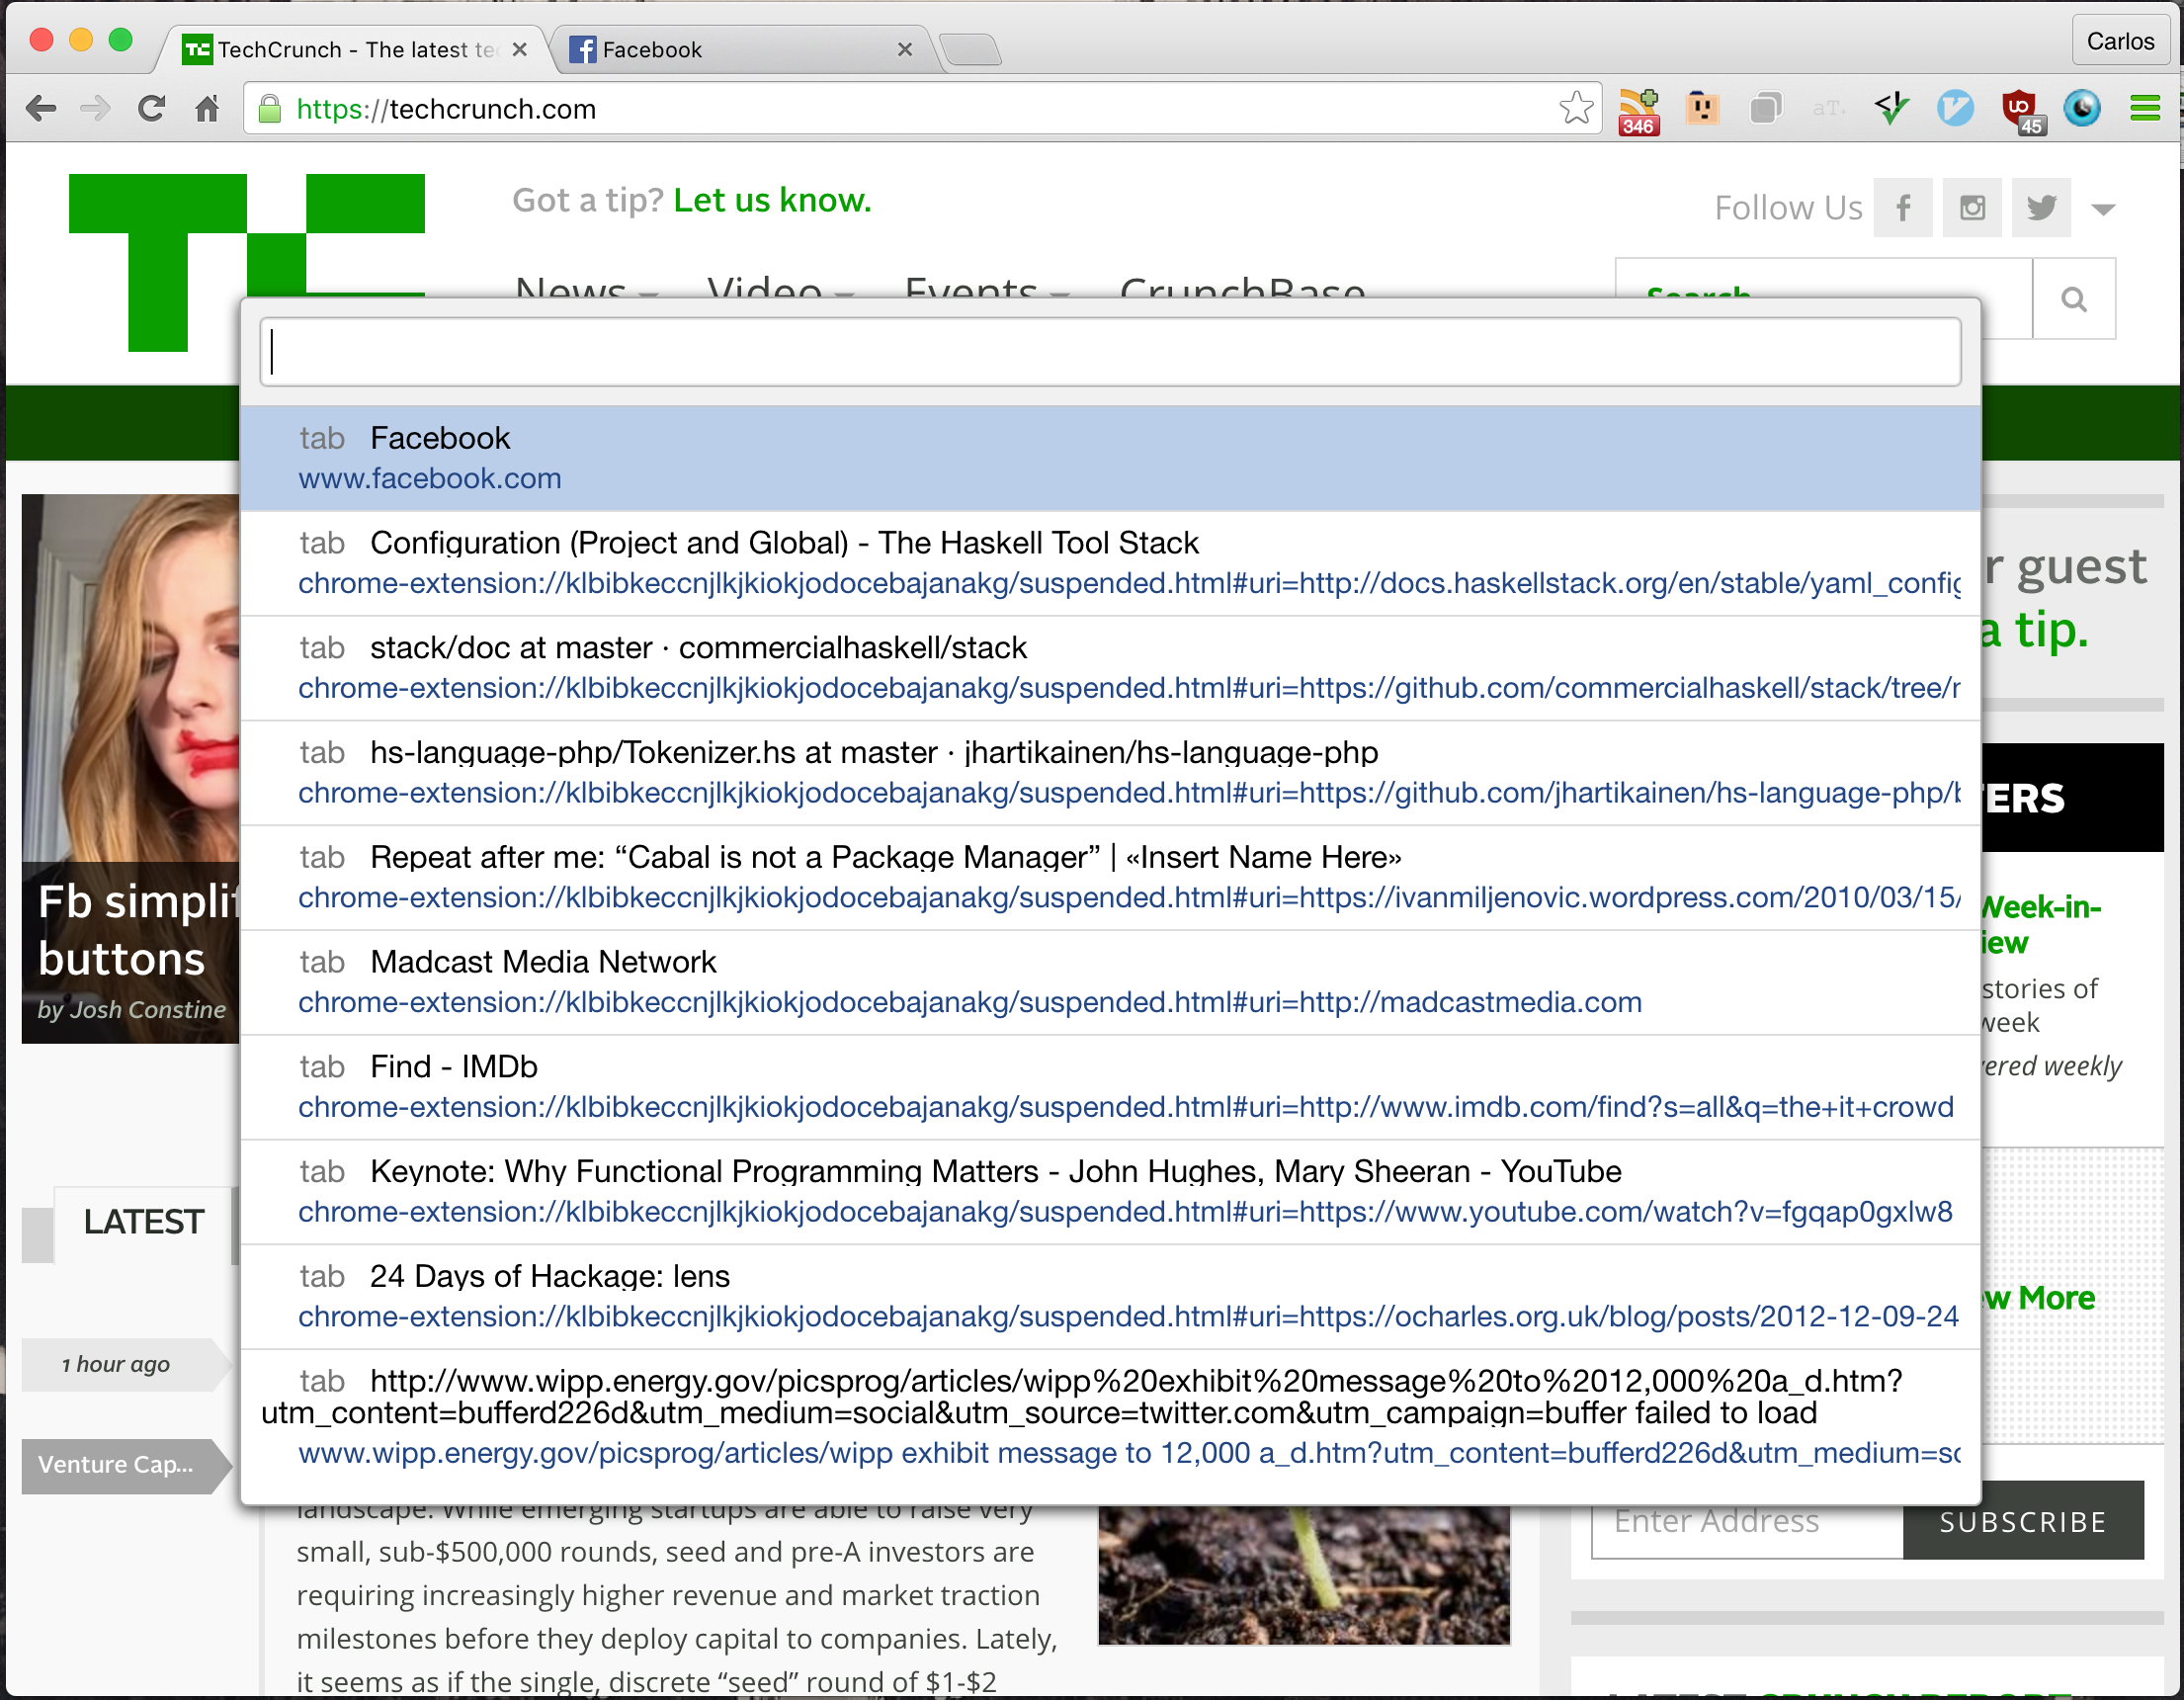2184x1700 pixels.
Task: Bookmark this page with the star icon
Action: (x=1576, y=108)
